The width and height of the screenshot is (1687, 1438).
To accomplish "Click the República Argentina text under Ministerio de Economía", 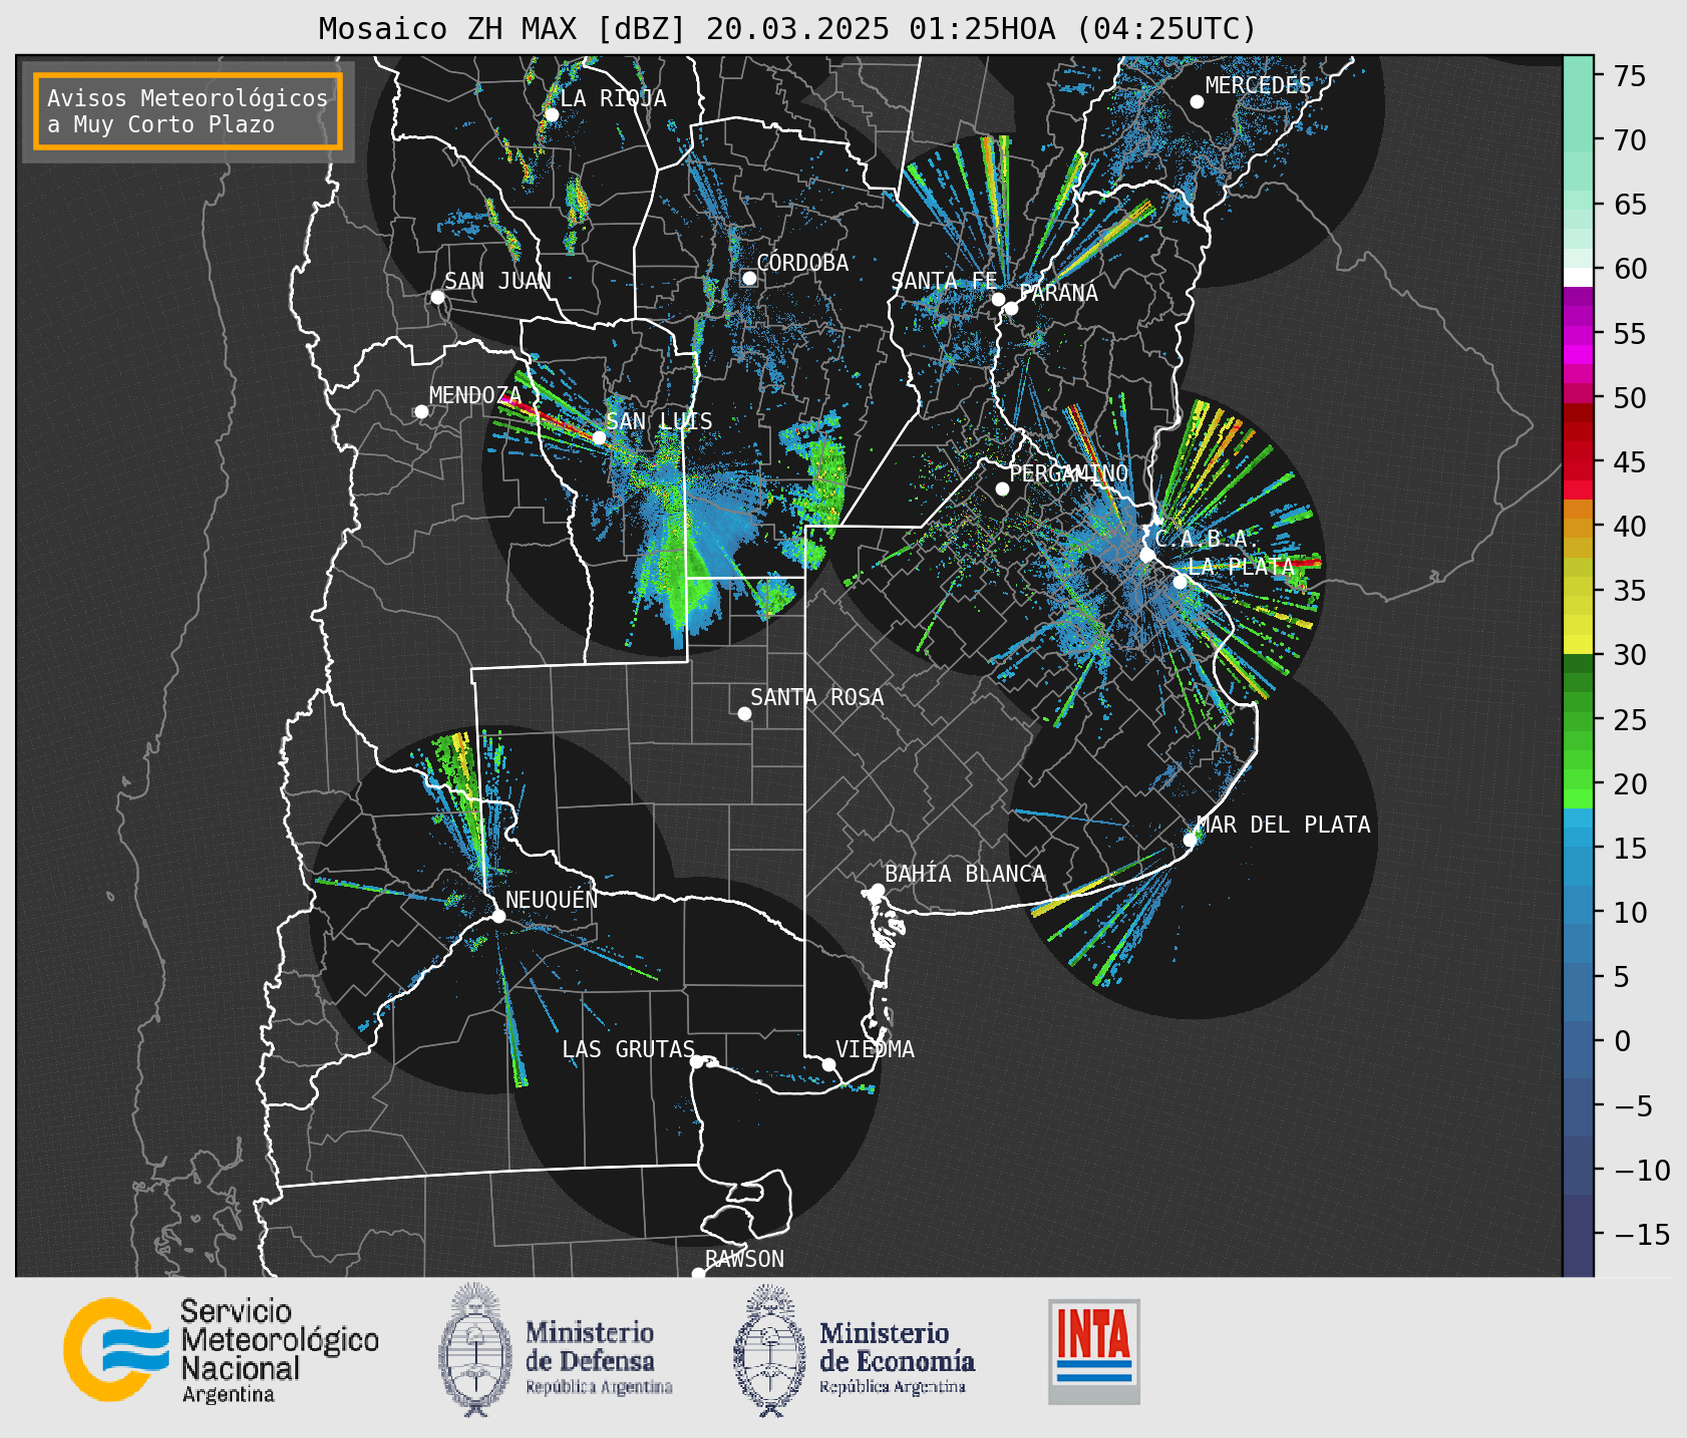I will (893, 1387).
